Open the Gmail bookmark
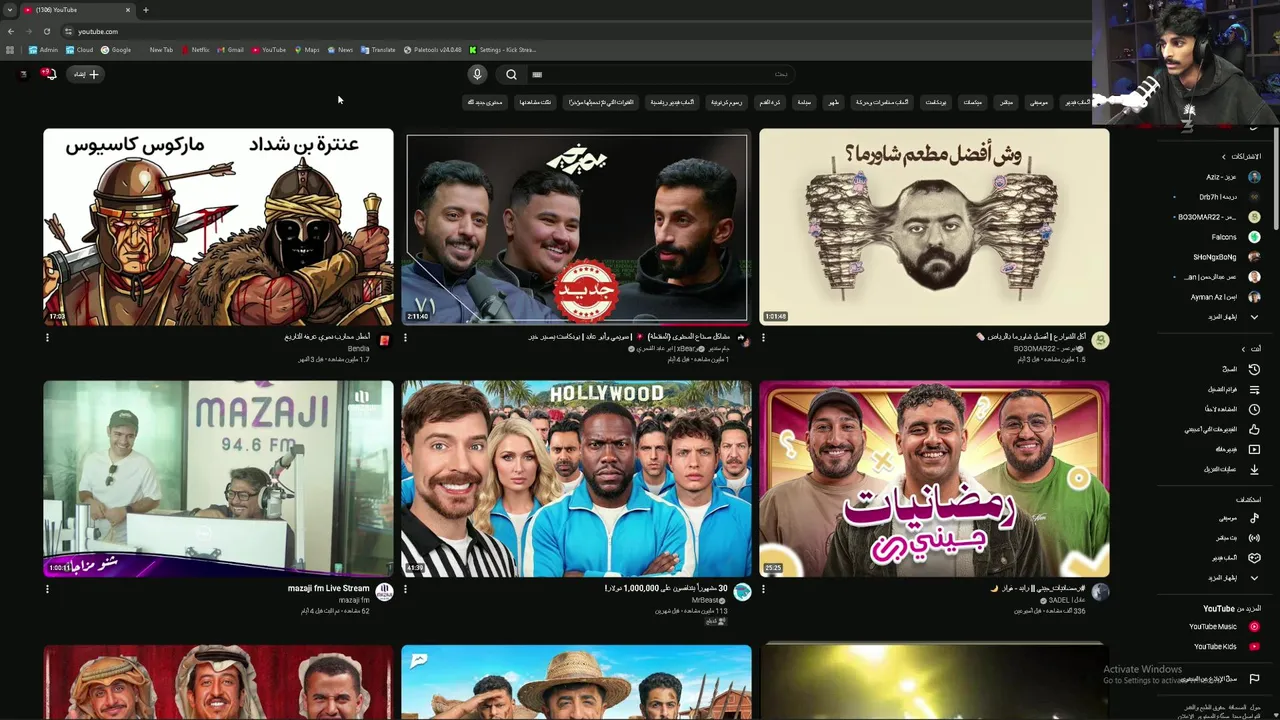The image size is (1280, 720). point(231,49)
